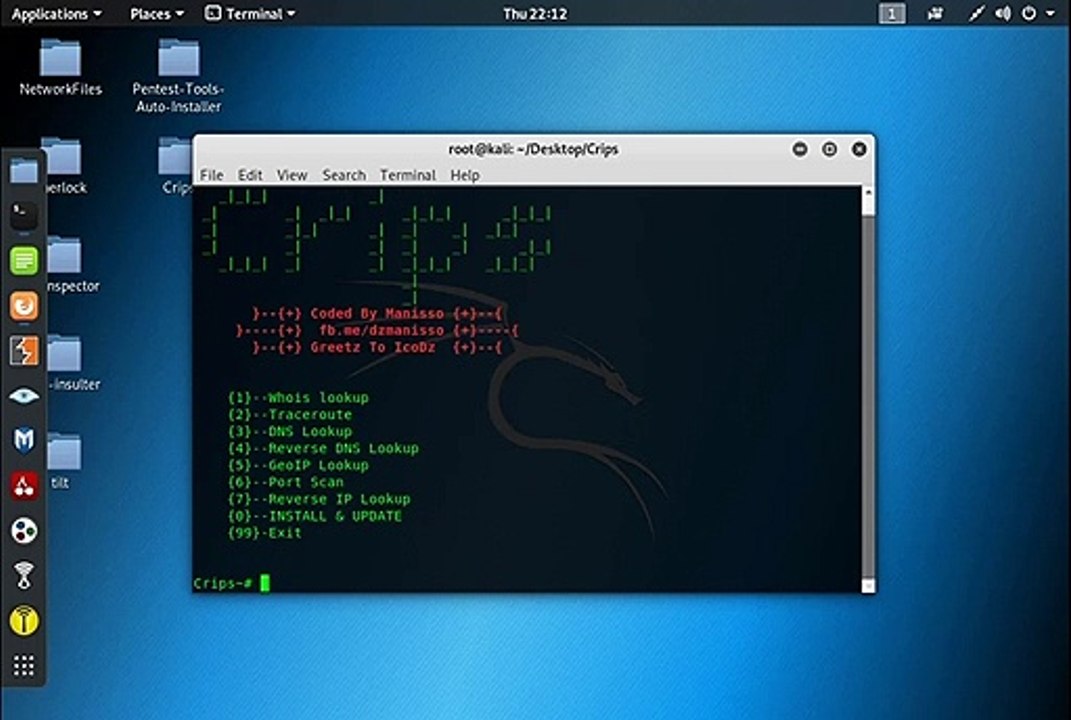Image resolution: width=1071 pixels, height=720 pixels.
Task: Open the lightning bolt app in dock
Action: click(24, 351)
